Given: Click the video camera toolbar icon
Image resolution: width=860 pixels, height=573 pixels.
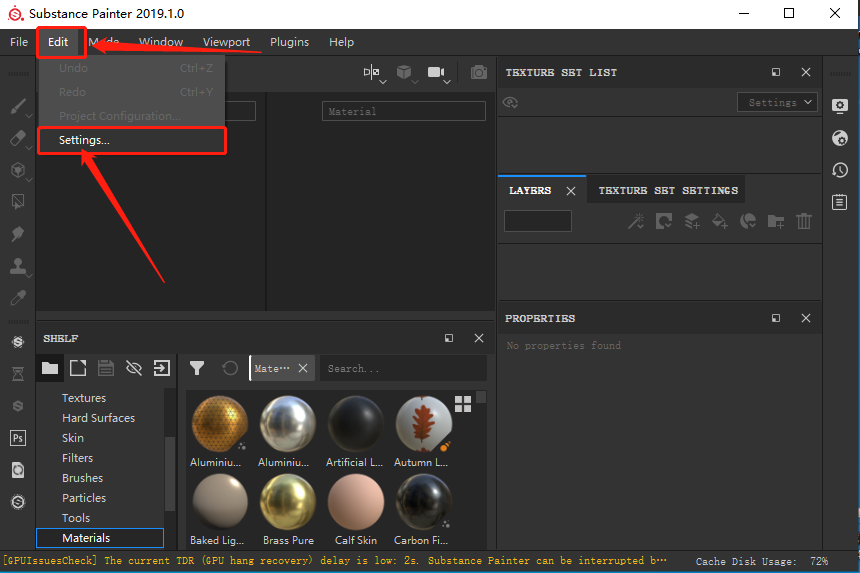Looking at the screenshot, I should click(x=436, y=72).
